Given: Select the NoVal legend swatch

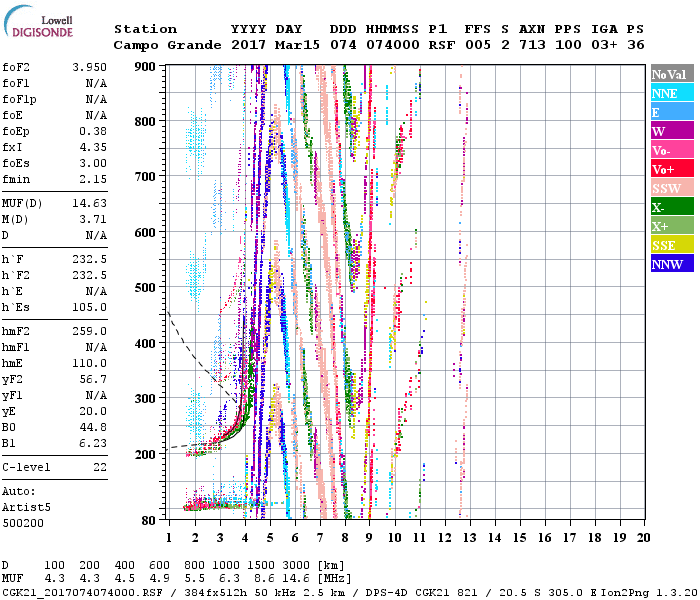Looking at the screenshot, I should point(668,74).
